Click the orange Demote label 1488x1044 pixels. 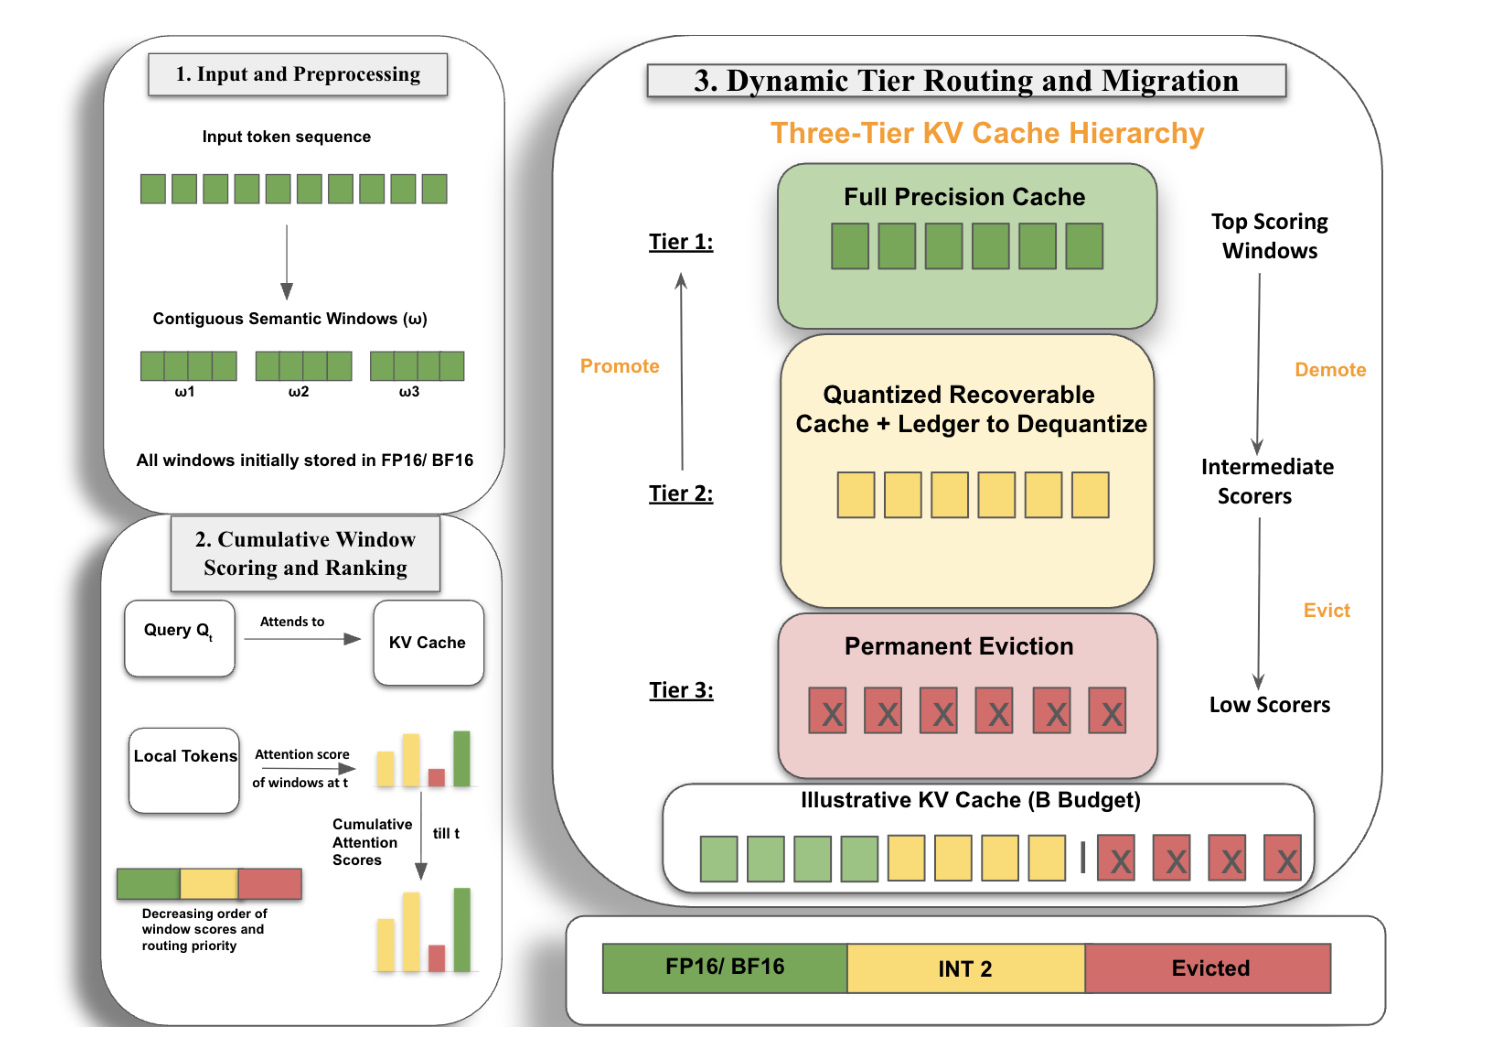(x=1330, y=369)
